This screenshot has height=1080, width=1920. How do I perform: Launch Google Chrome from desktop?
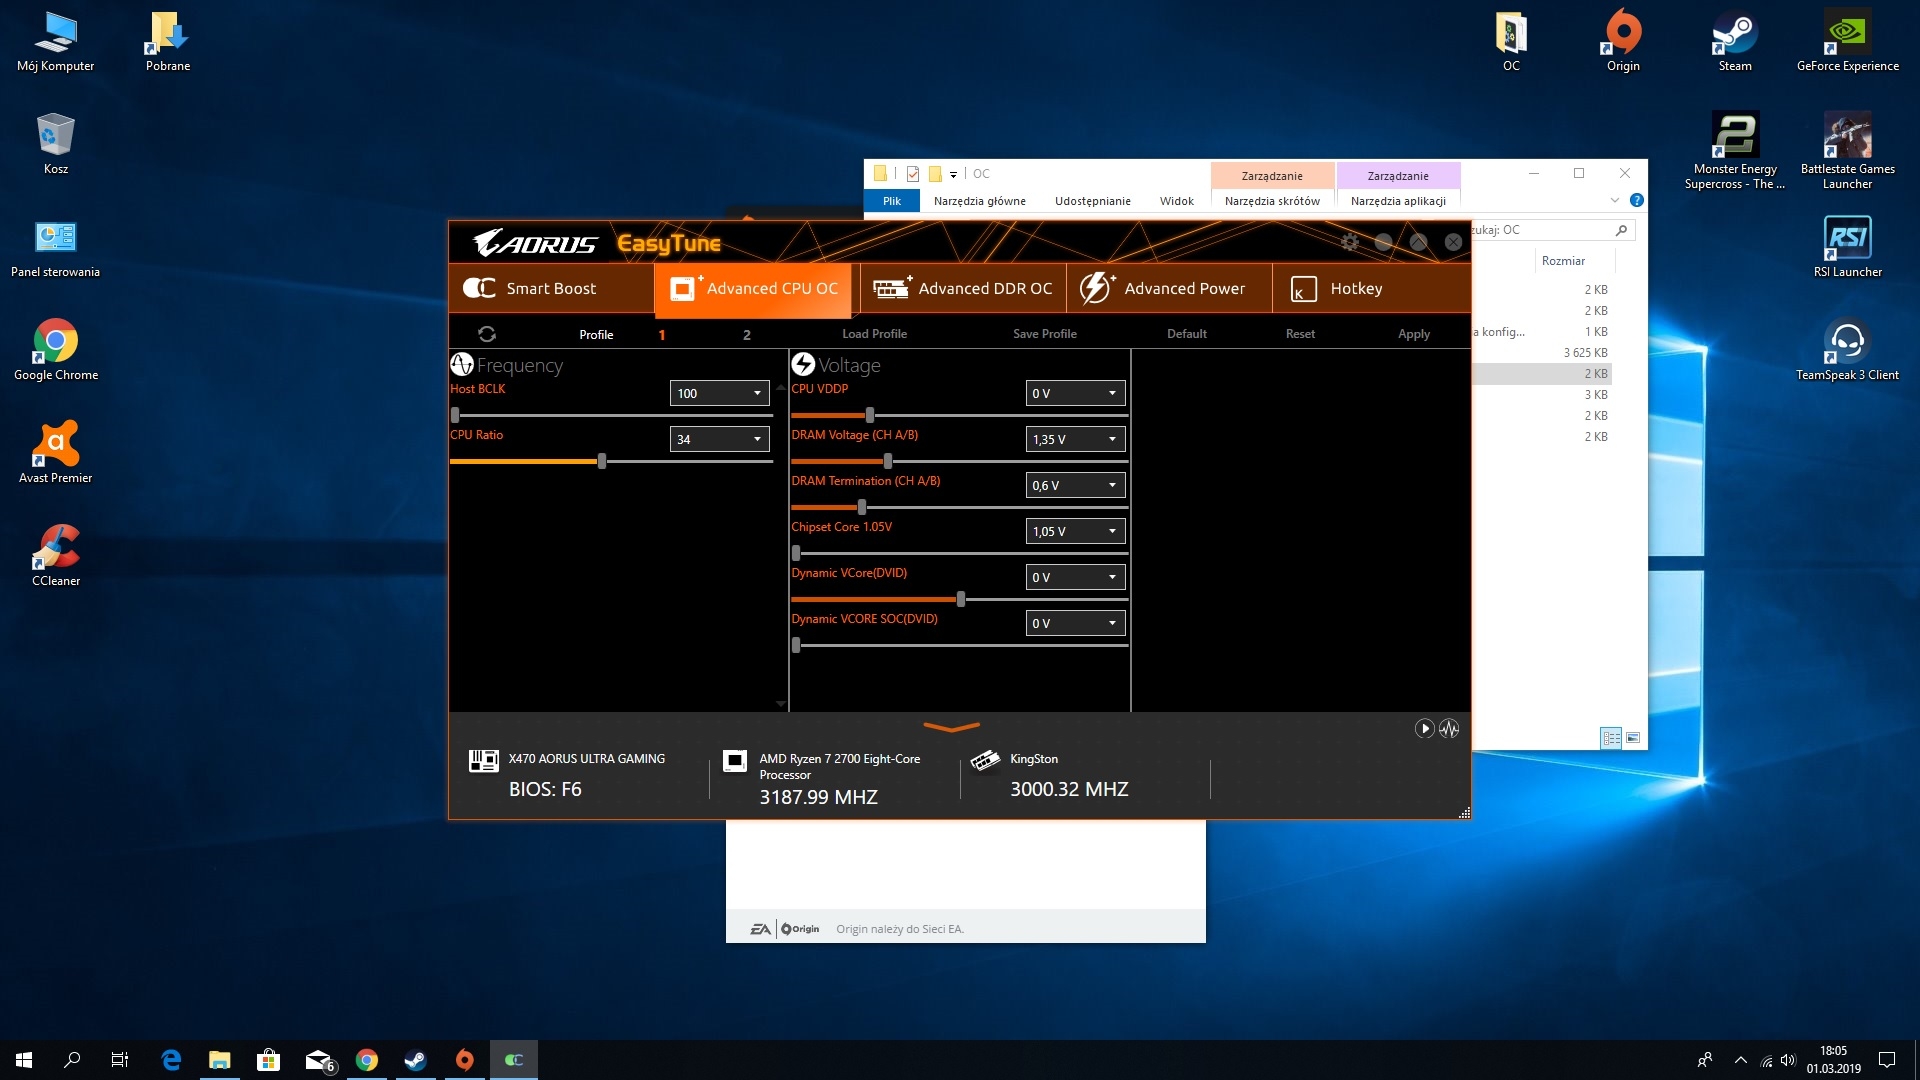point(56,351)
